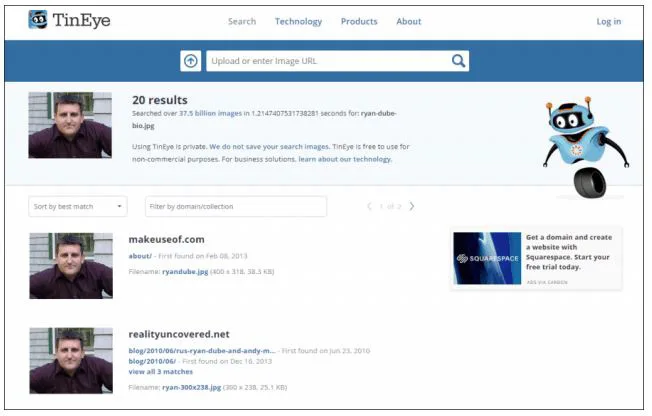The height and width of the screenshot is (416, 652).
Task: Click the realityuncovered.net result thumbnail
Action: (70, 360)
